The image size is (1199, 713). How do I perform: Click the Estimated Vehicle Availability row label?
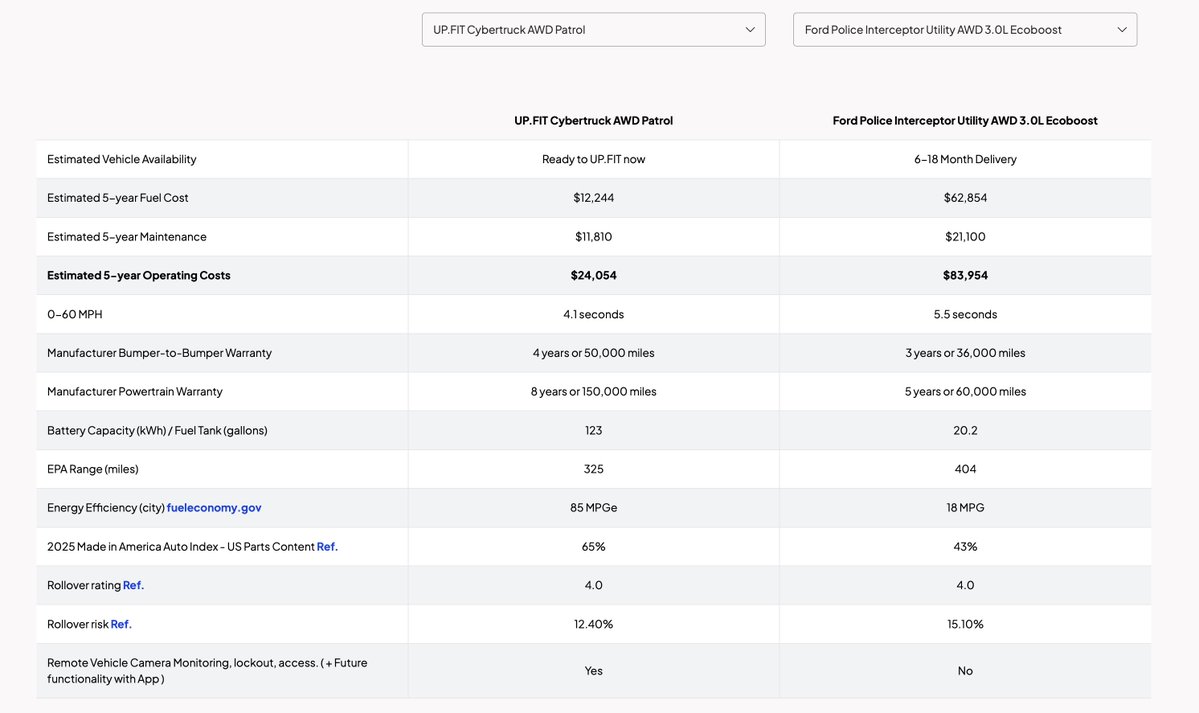coord(122,159)
